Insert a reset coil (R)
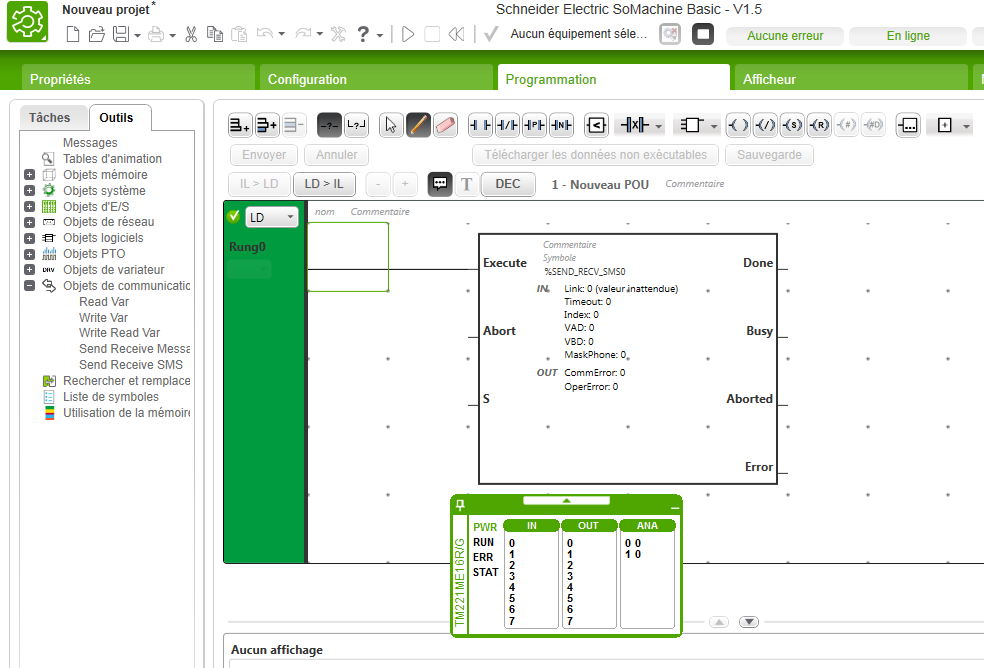This screenshot has height=668, width=984. [x=819, y=125]
